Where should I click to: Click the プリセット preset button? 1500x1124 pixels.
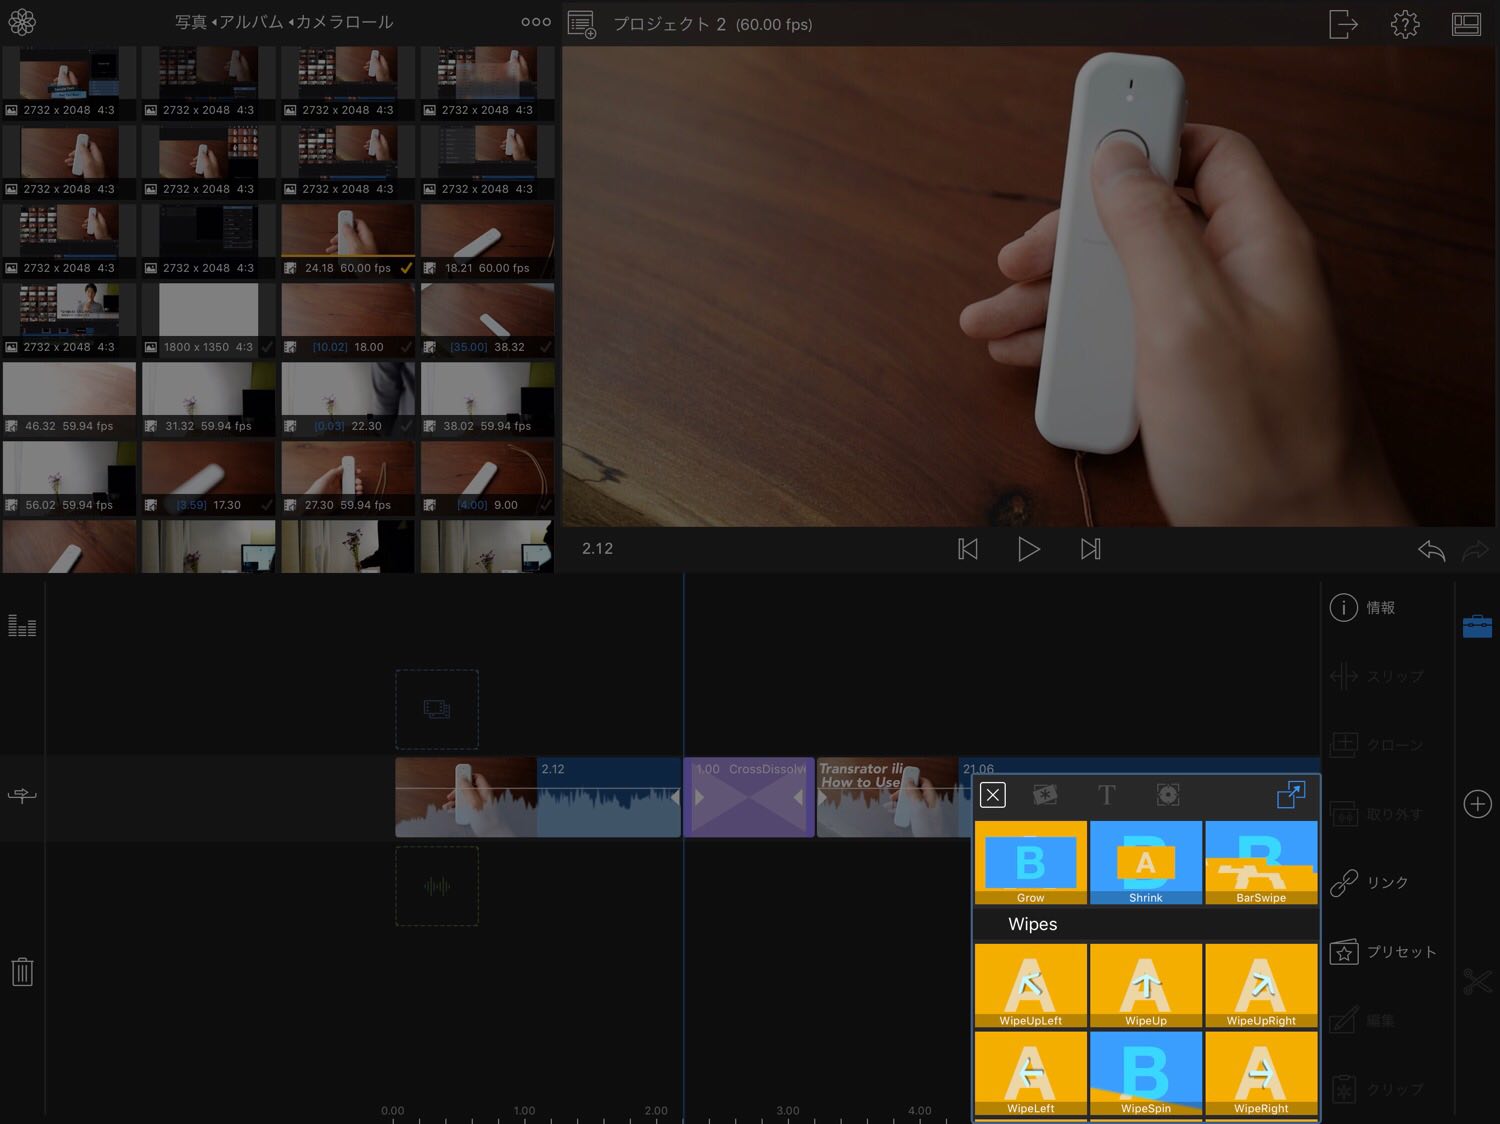1384,952
